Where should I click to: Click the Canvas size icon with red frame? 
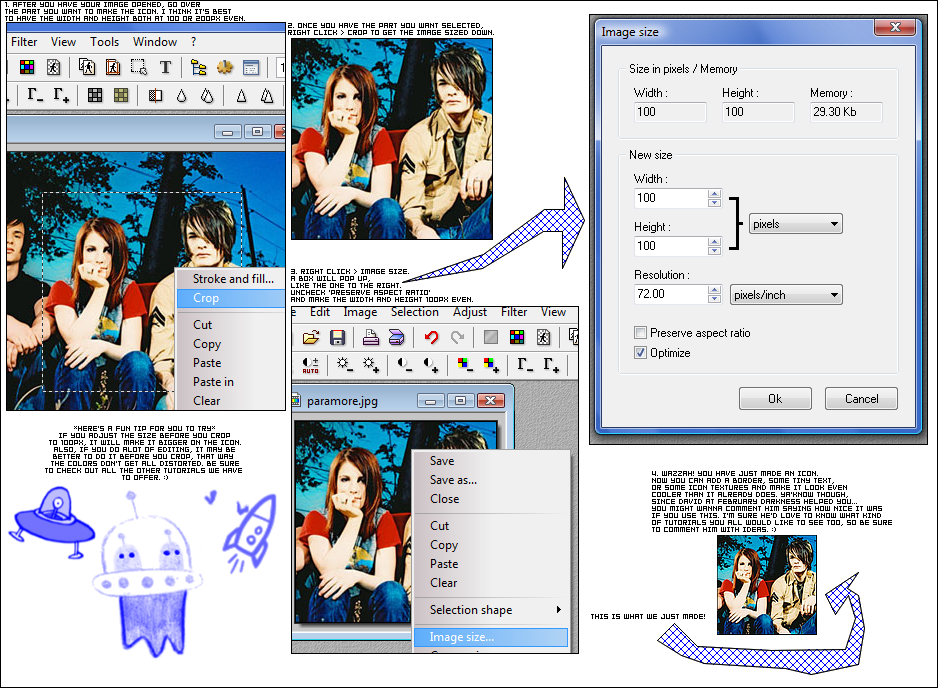tap(113, 68)
